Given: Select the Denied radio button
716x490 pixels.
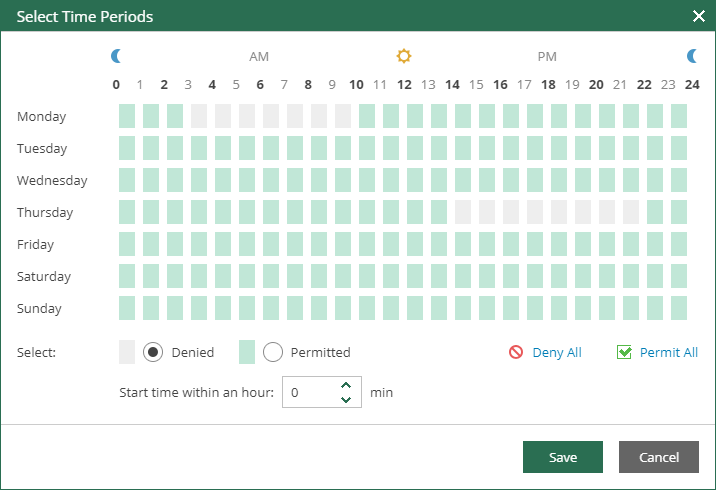Looking at the screenshot, I should click(153, 352).
